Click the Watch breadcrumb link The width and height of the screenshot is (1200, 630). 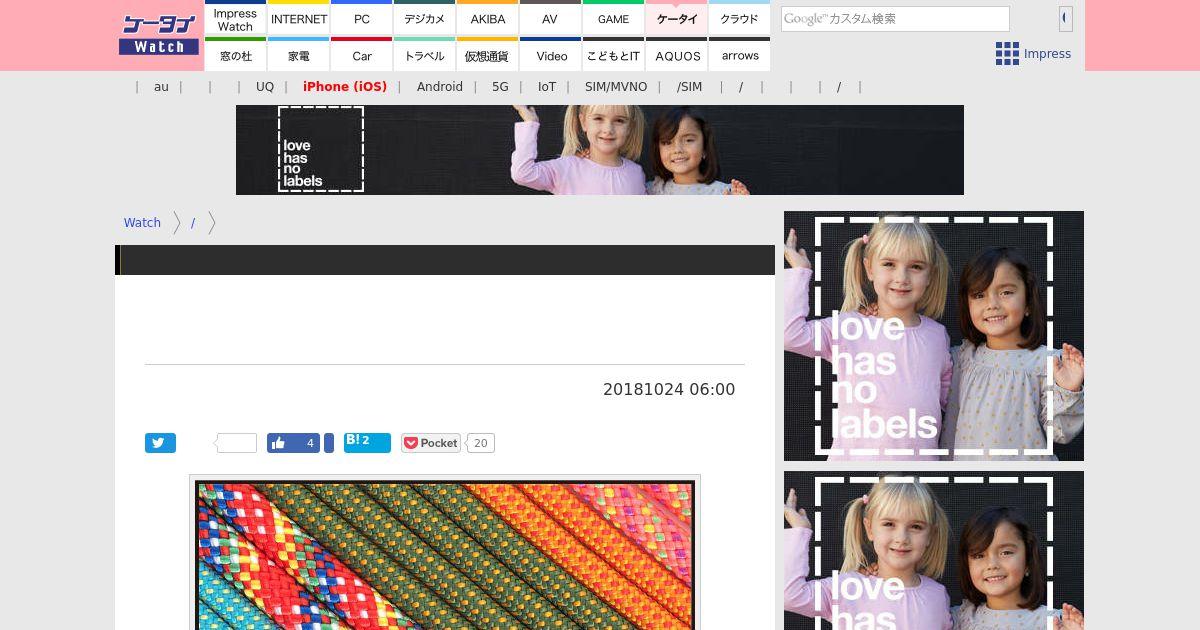tap(142, 223)
